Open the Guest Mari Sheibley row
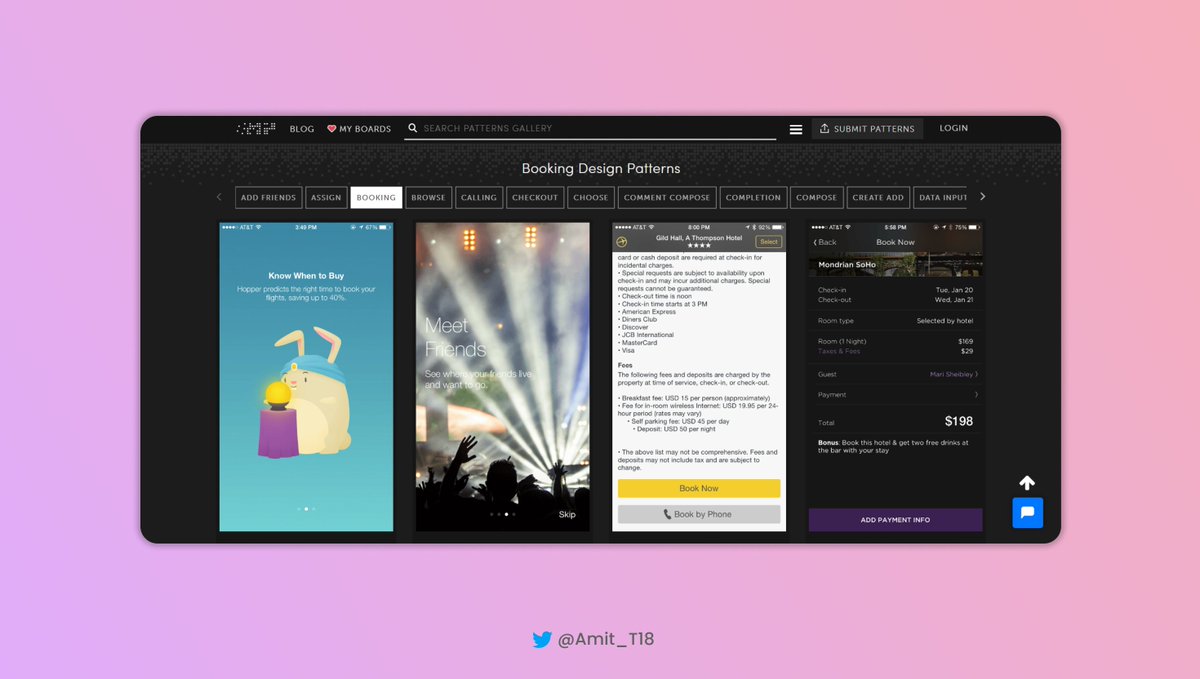The image size is (1200, 679). (896, 374)
